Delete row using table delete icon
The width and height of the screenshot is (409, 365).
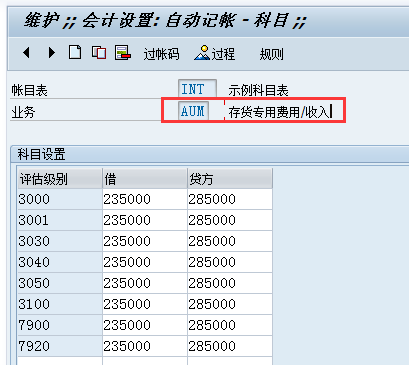pyautogui.click(x=123, y=53)
